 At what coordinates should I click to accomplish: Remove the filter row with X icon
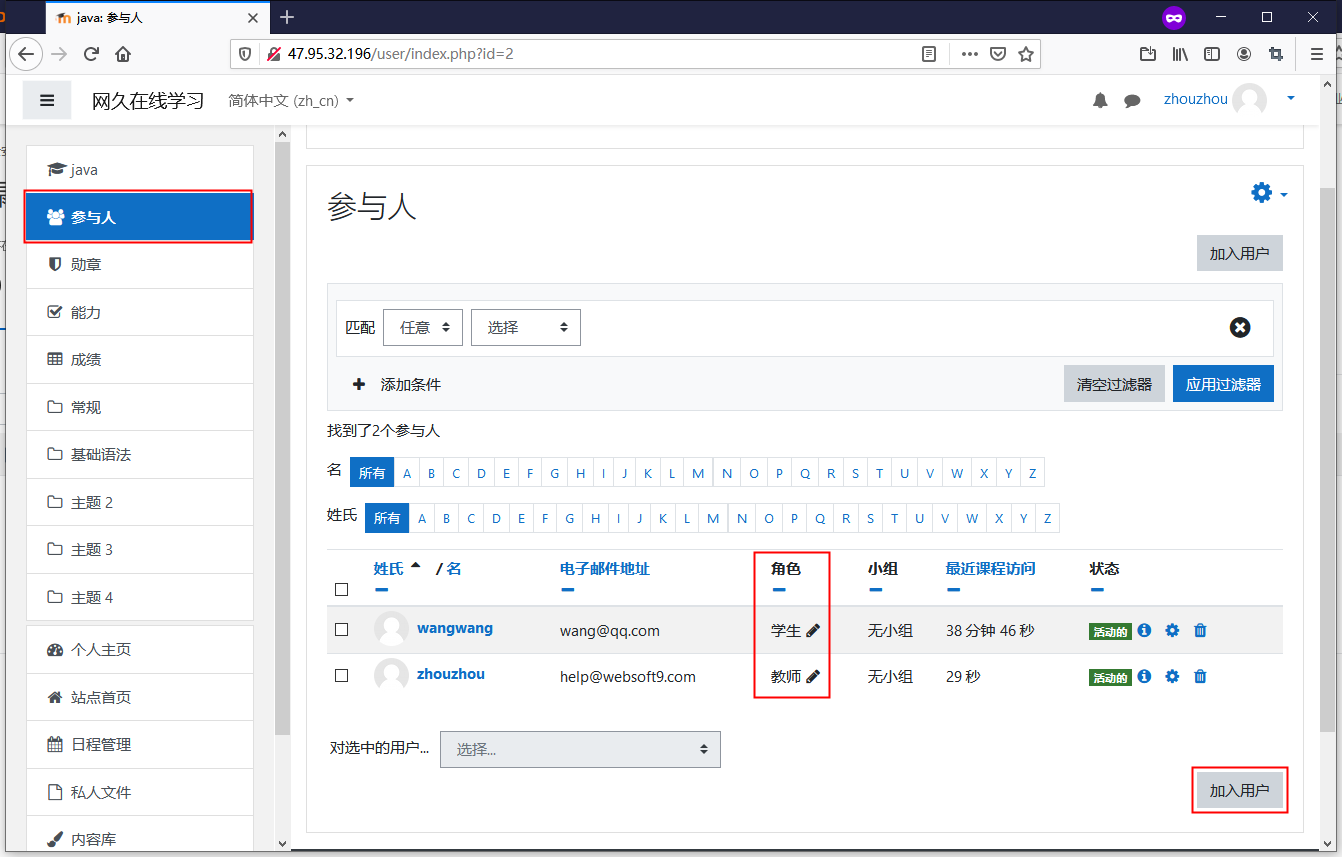[1240, 327]
